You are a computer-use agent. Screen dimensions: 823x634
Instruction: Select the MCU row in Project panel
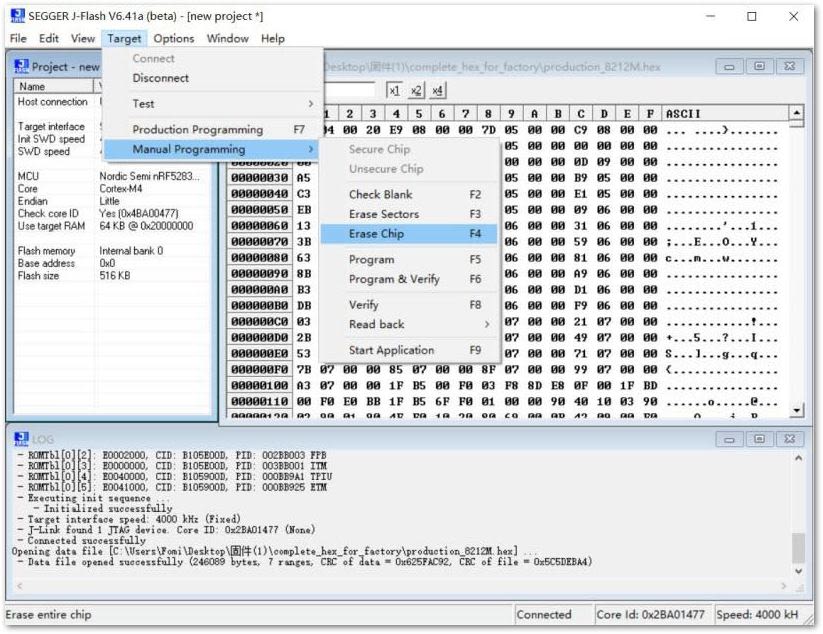(113, 176)
